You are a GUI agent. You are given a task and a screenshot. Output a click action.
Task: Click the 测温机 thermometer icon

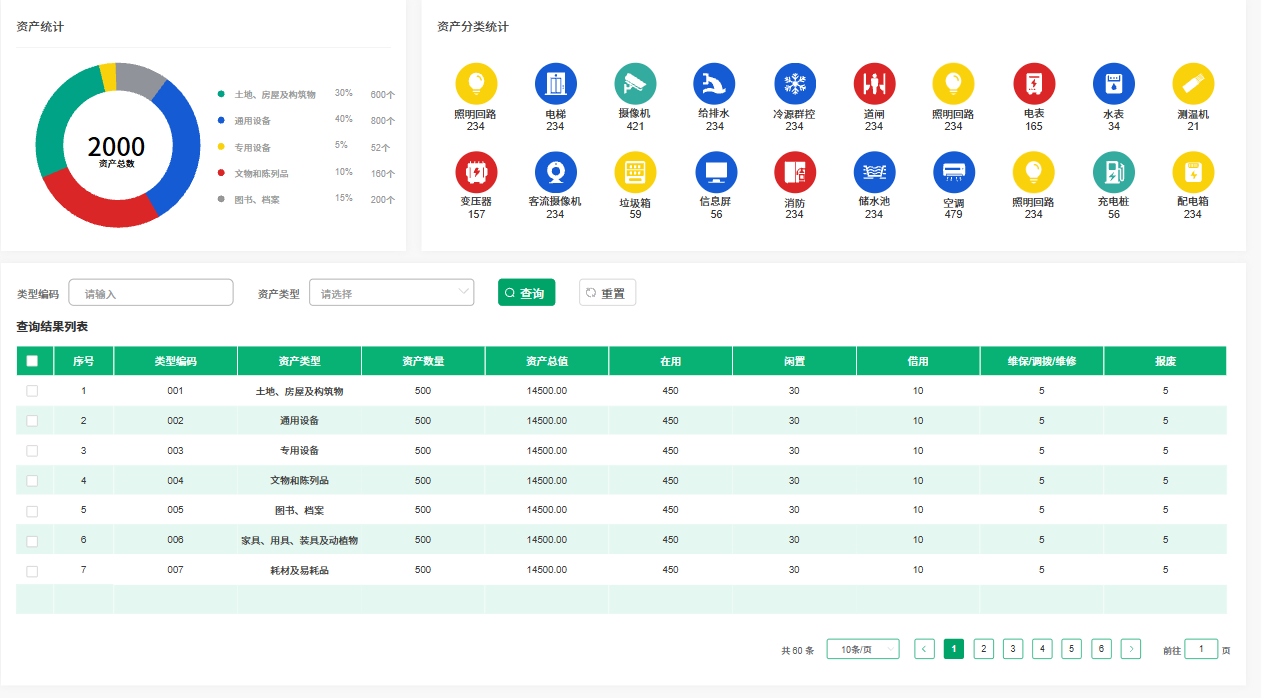tap(1193, 84)
